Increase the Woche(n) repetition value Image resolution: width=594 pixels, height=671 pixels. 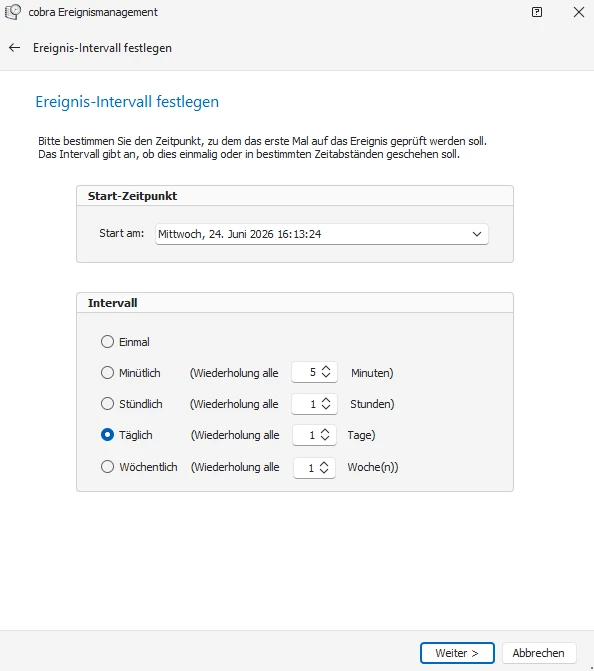pos(324,463)
